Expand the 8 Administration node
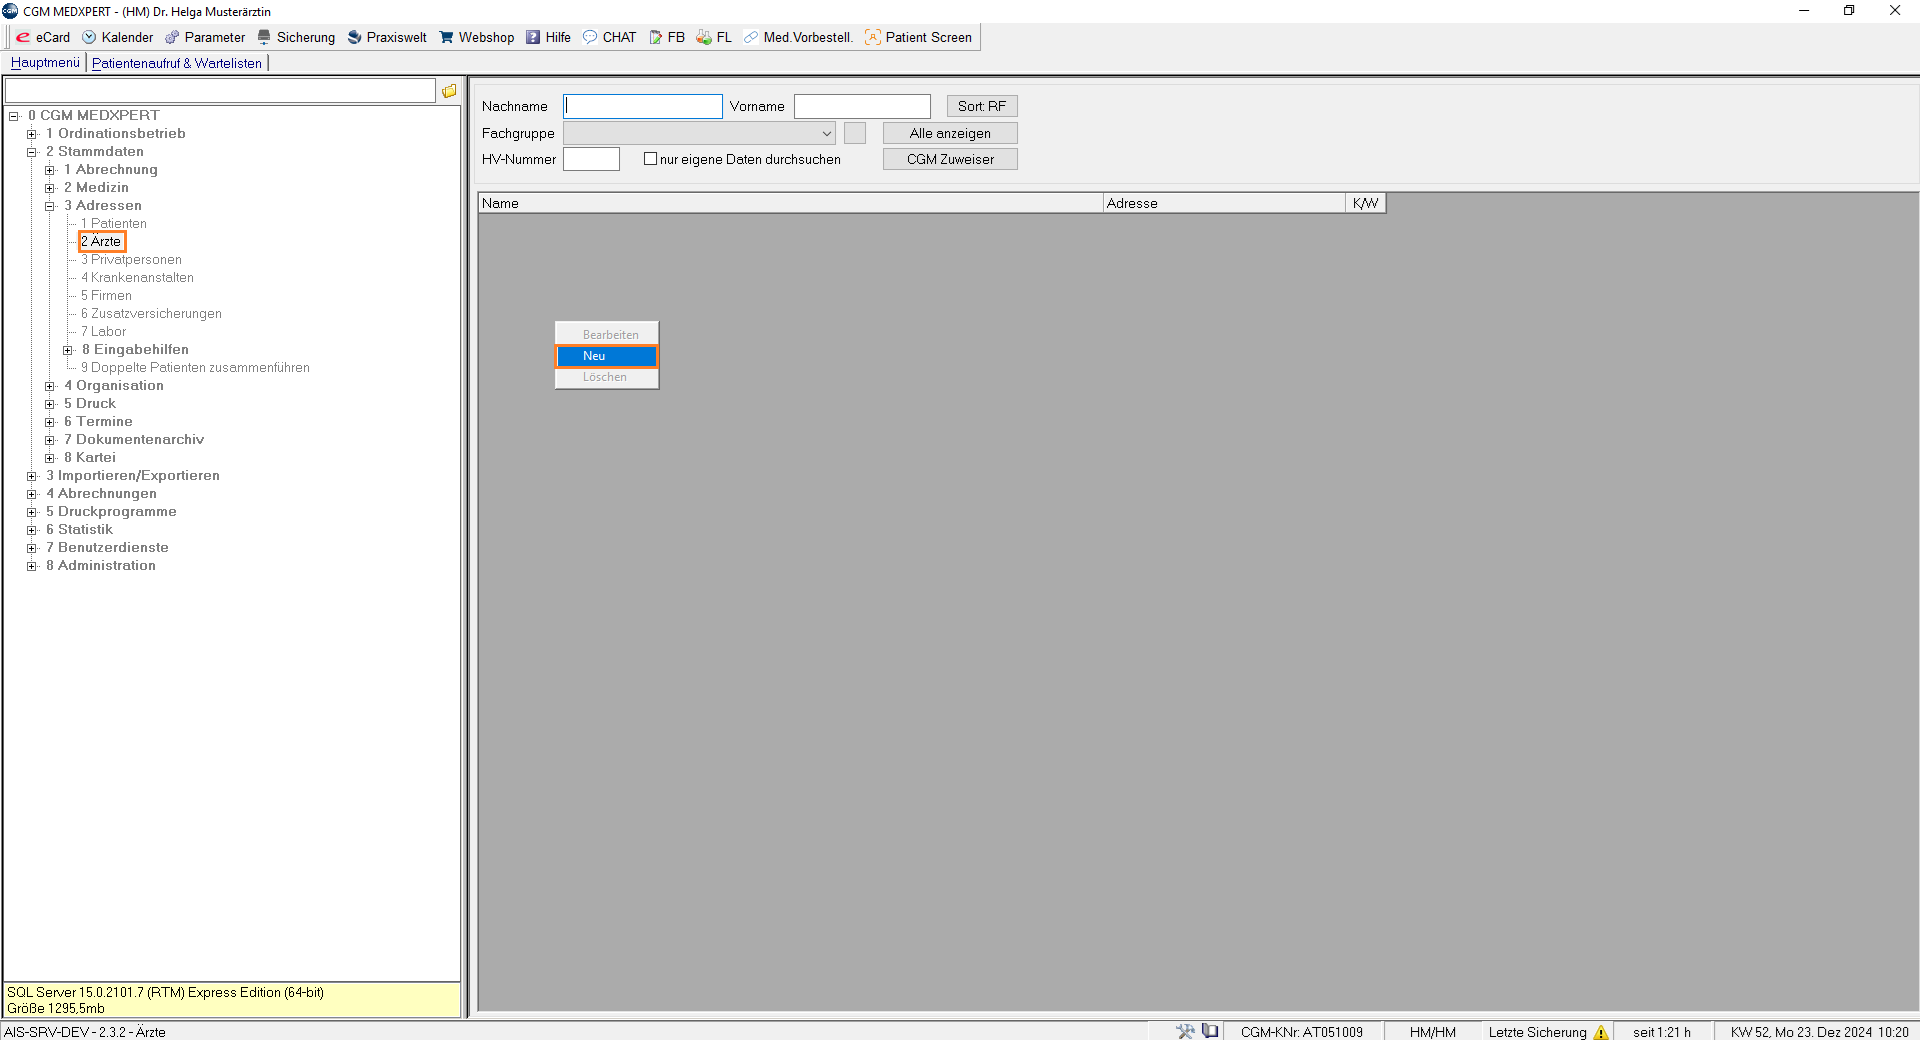The image size is (1920, 1040). point(32,566)
